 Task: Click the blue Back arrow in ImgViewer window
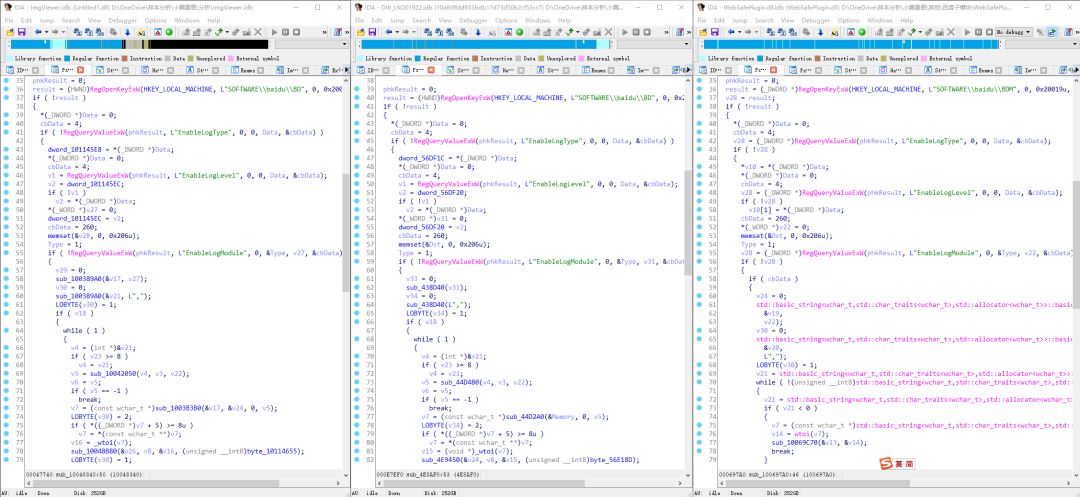(38, 32)
